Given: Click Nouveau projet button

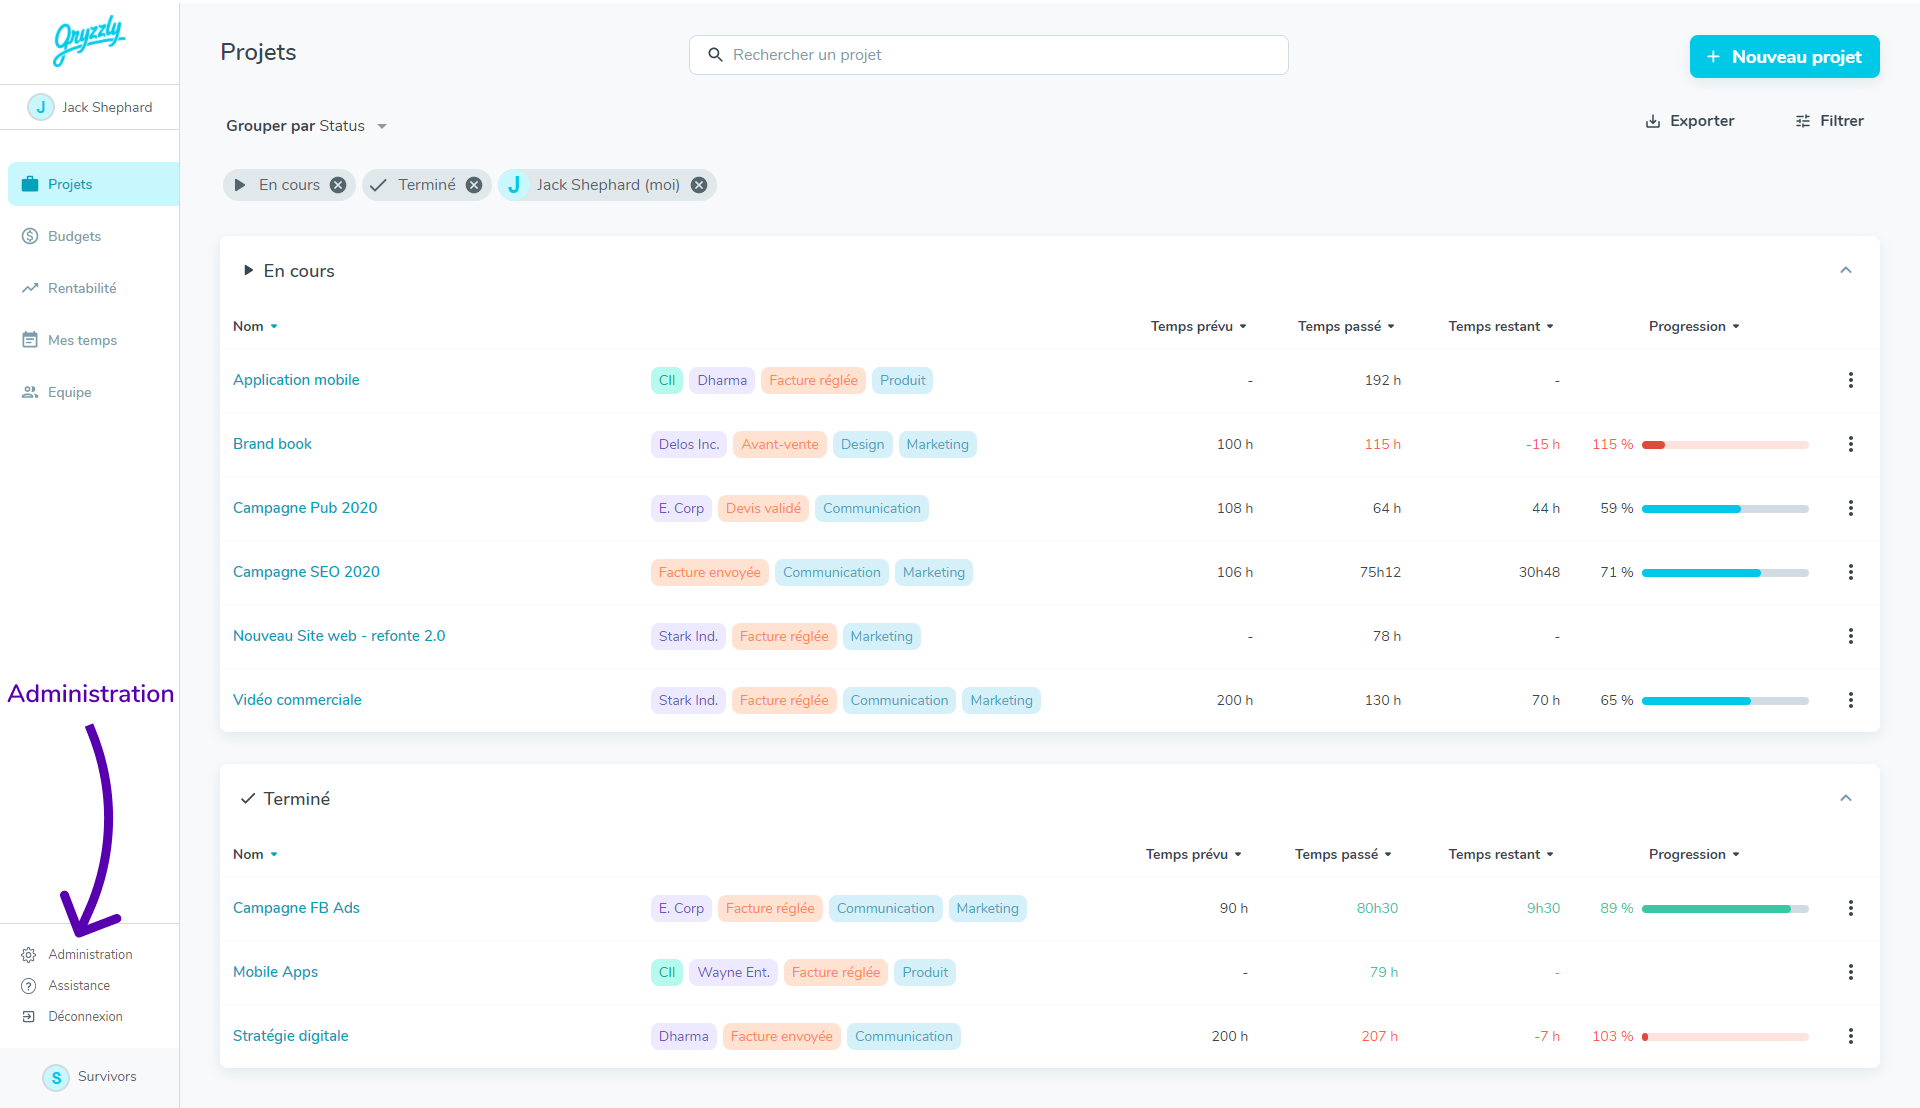Looking at the screenshot, I should pyautogui.click(x=1784, y=57).
